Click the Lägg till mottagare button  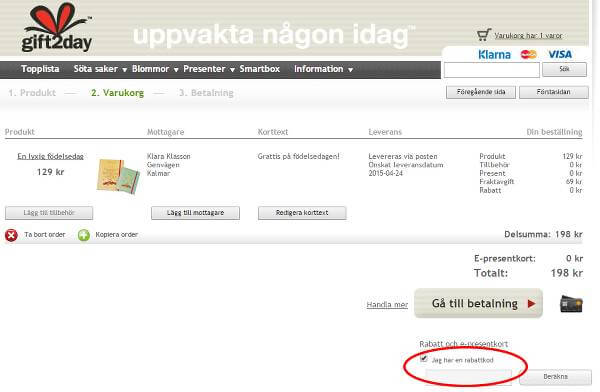tap(195, 213)
